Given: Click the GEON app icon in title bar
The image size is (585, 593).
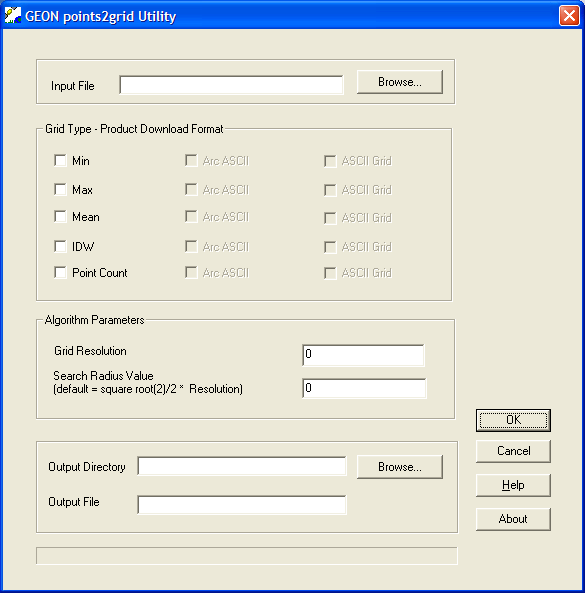Looking at the screenshot, I should (12, 16).
